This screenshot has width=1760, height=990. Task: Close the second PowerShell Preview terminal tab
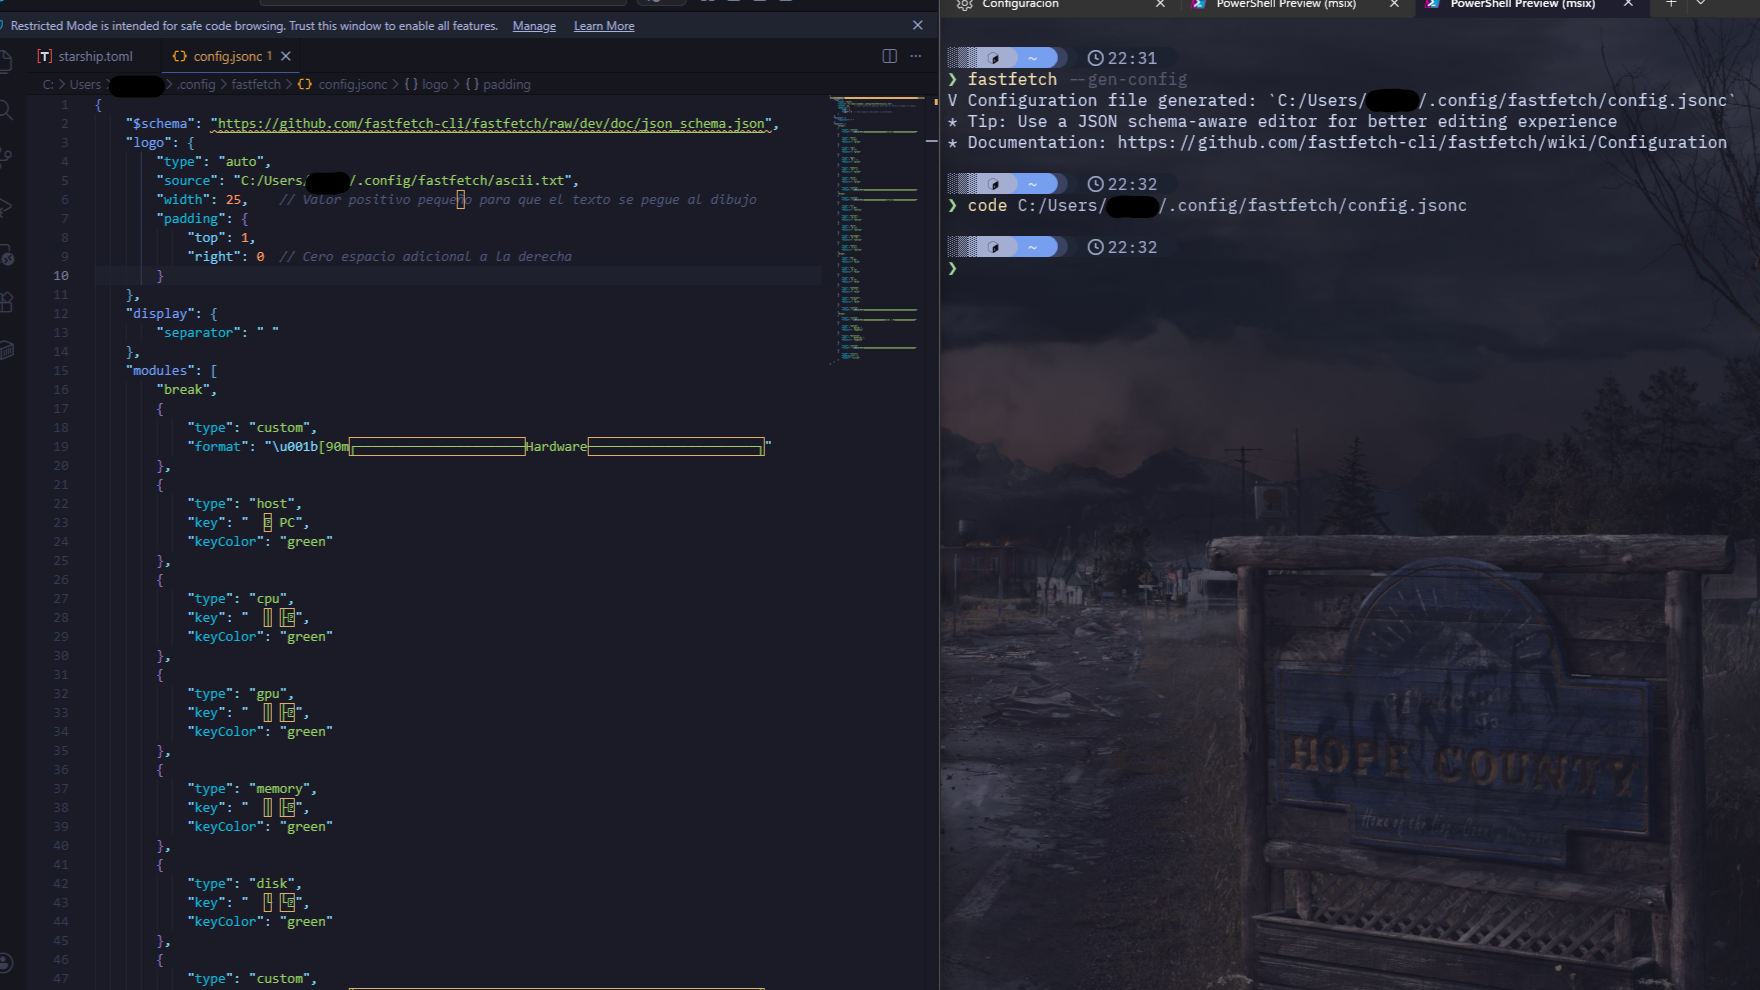tap(1630, 5)
